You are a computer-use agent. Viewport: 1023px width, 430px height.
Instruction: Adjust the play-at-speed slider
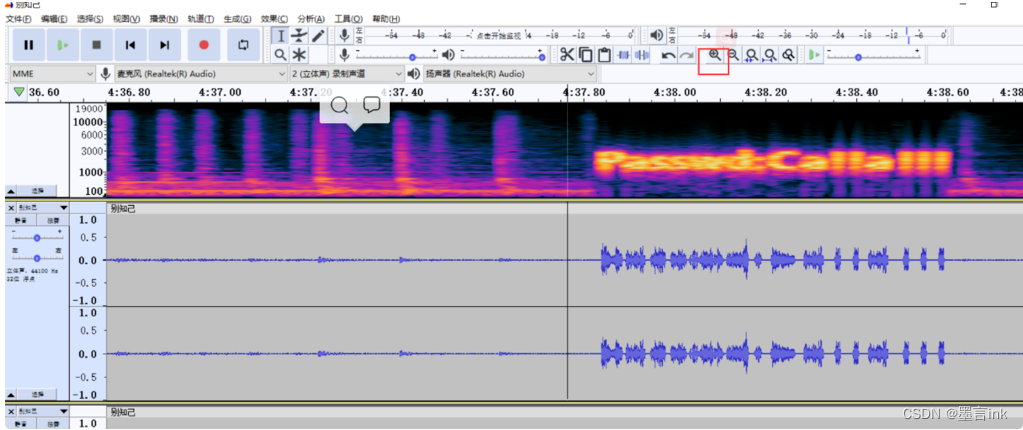pyautogui.click(x=874, y=55)
